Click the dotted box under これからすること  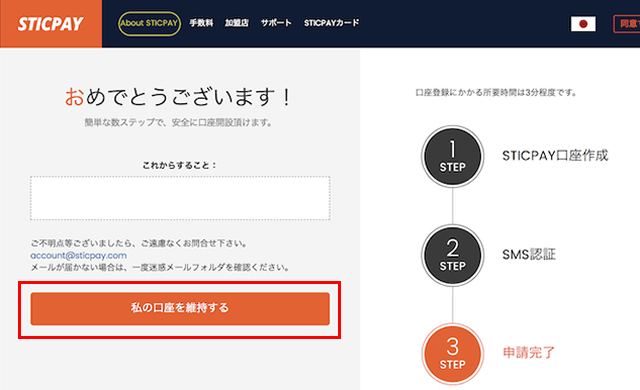click(180, 198)
